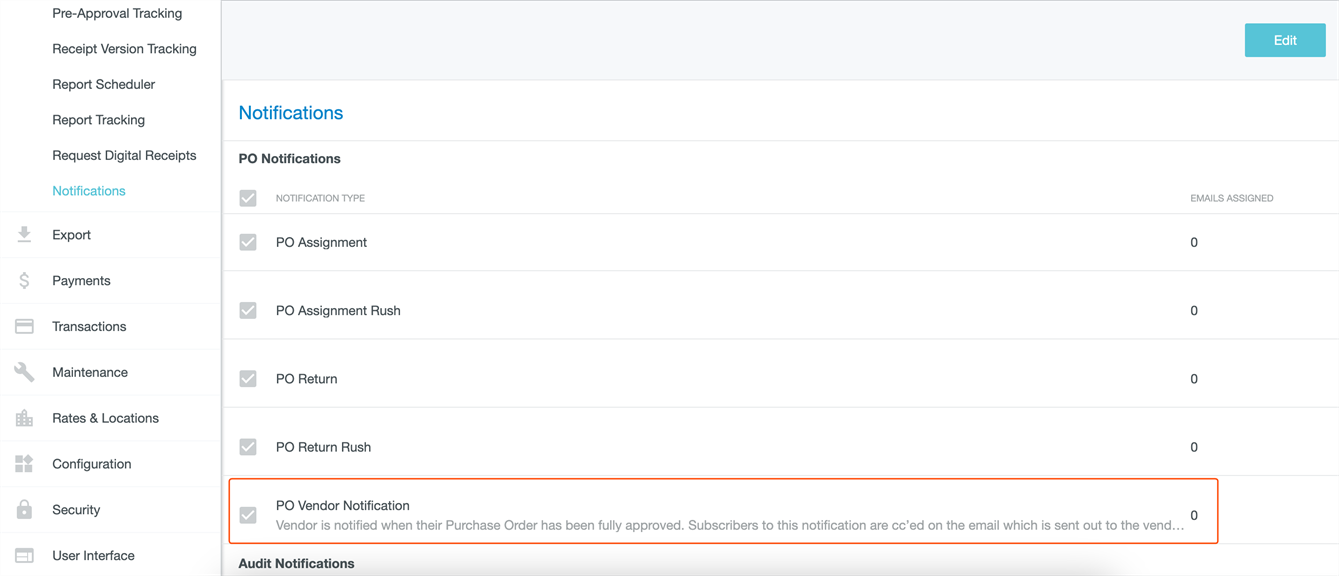Click the Maintenance wrench icon
Image resolution: width=1339 pixels, height=576 pixels.
click(x=24, y=372)
